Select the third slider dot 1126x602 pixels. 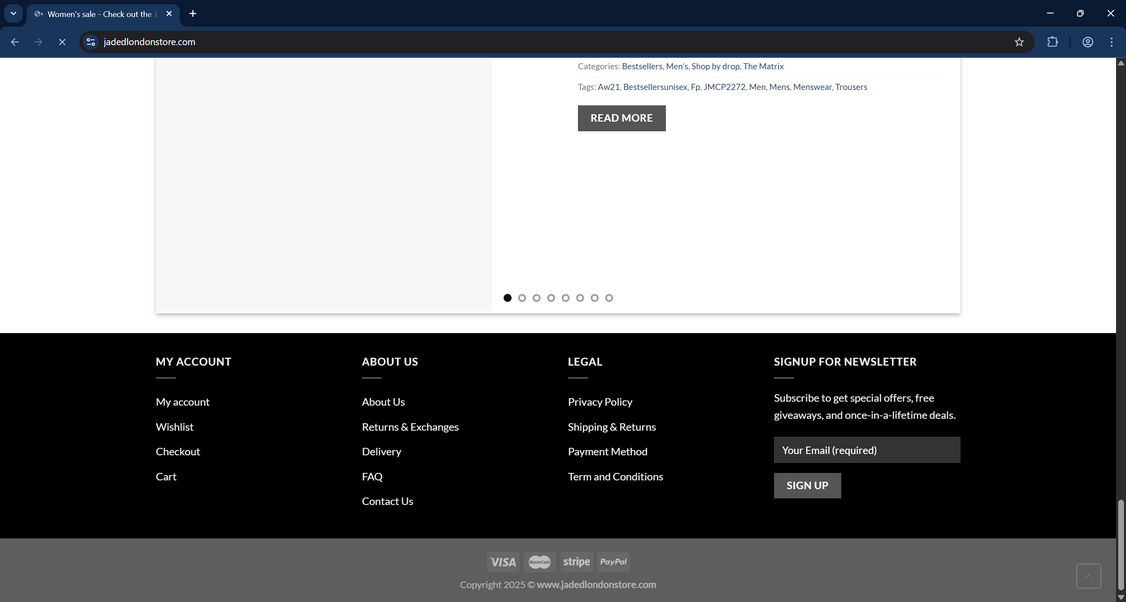pyautogui.click(x=536, y=298)
